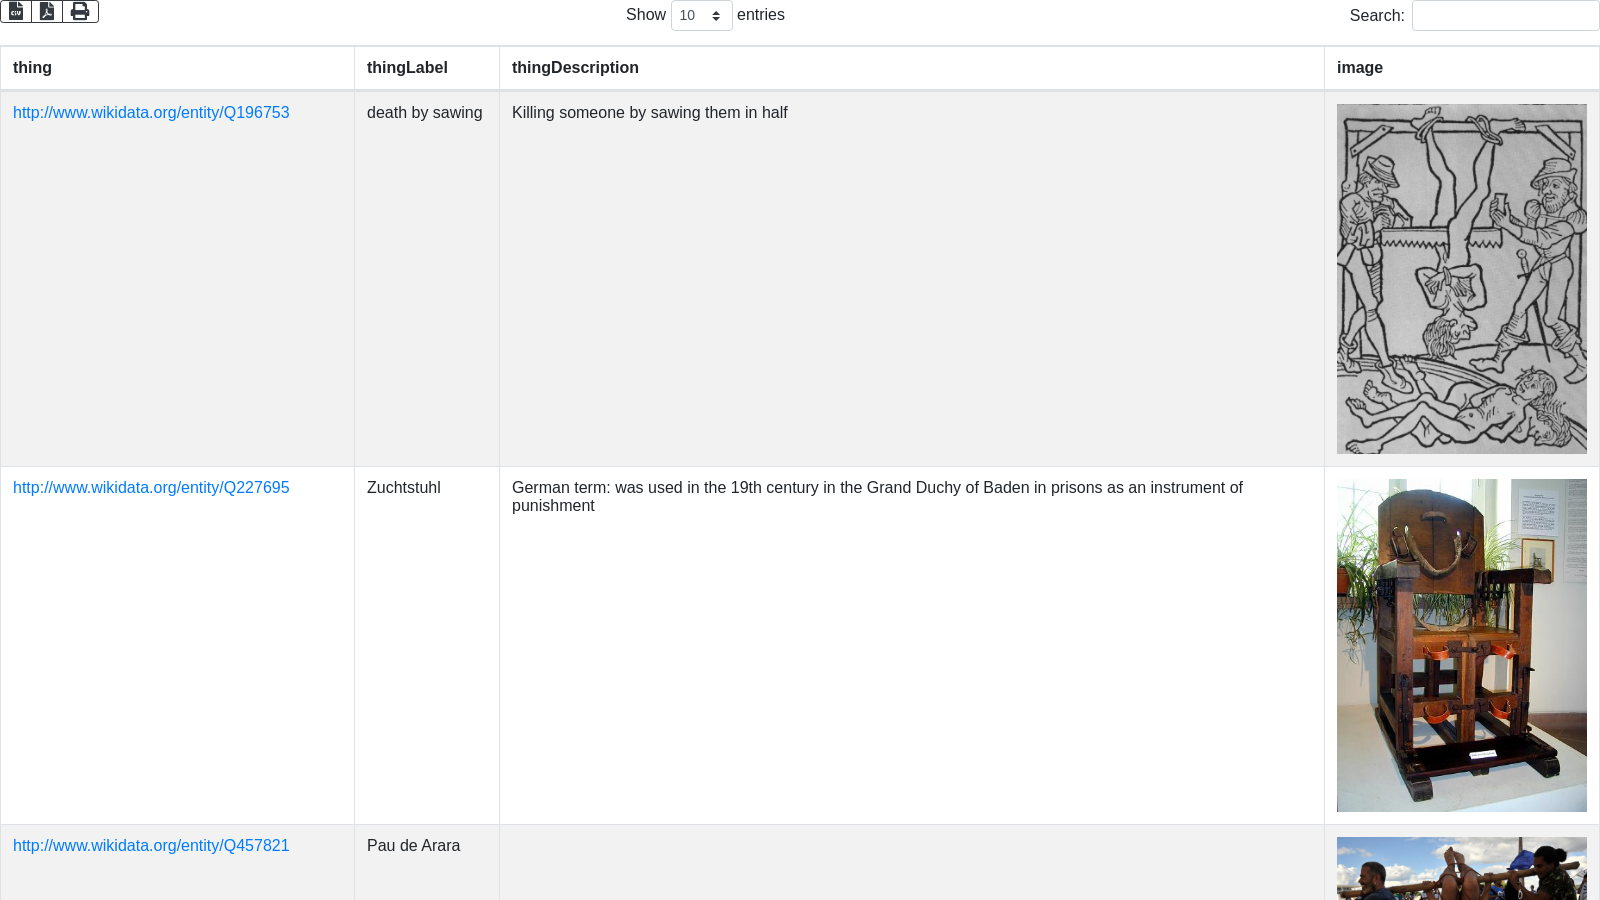1600x900 pixels.
Task: Select the 'death by sawing' label cell
Action: [424, 113]
